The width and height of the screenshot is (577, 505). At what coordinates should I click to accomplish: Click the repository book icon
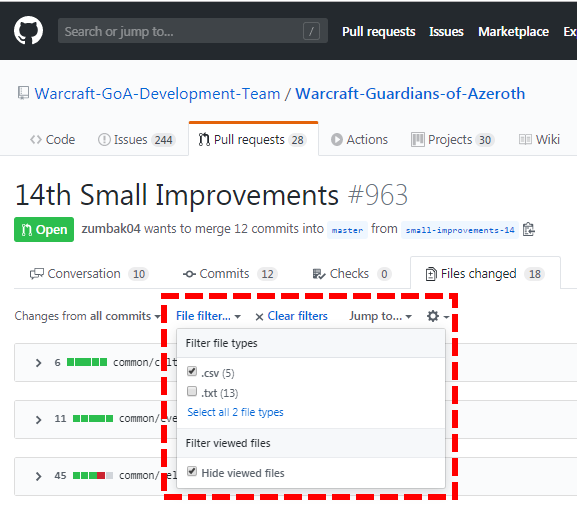point(23,93)
